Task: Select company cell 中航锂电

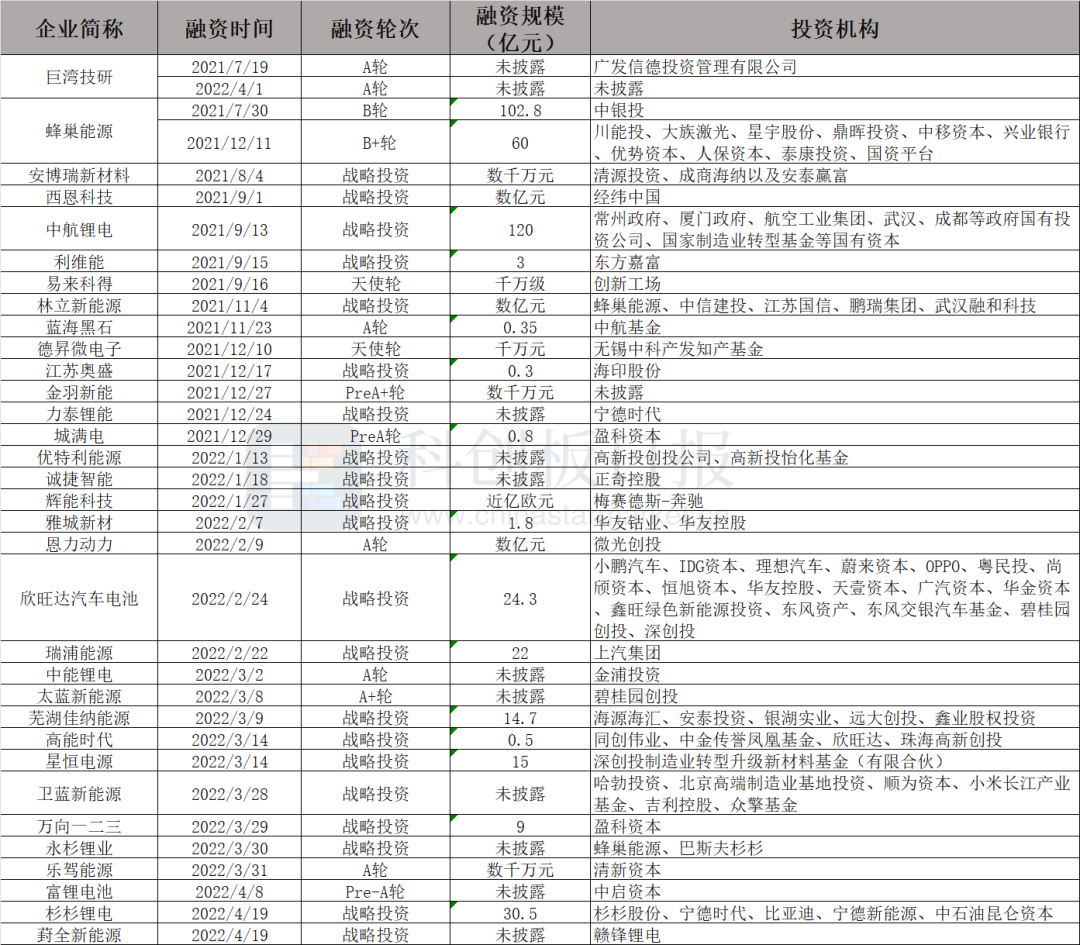Action: point(79,229)
